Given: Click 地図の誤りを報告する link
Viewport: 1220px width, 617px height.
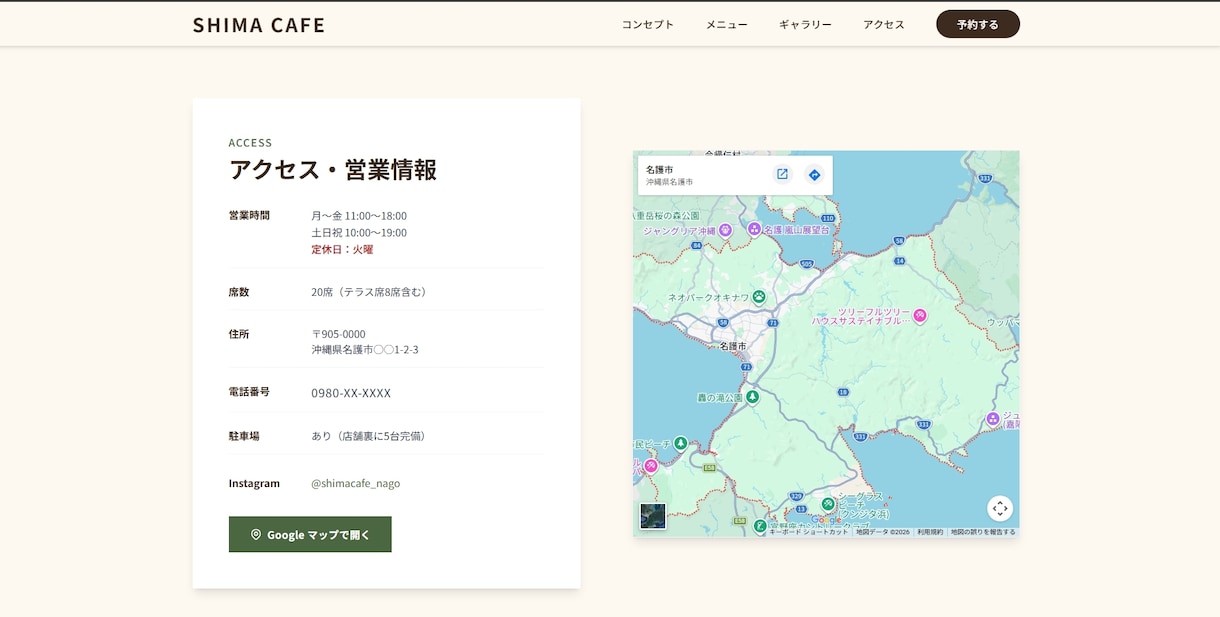Looking at the screenshot, I should tap(983, 532).
